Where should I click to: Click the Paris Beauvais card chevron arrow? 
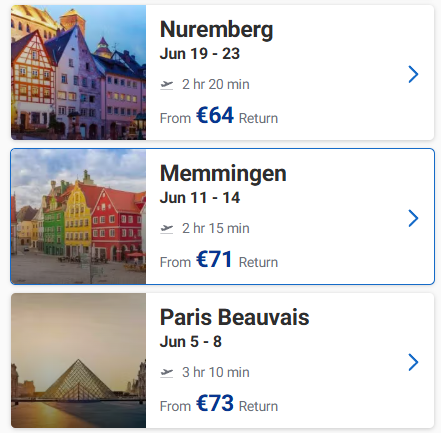coord(413,362)
